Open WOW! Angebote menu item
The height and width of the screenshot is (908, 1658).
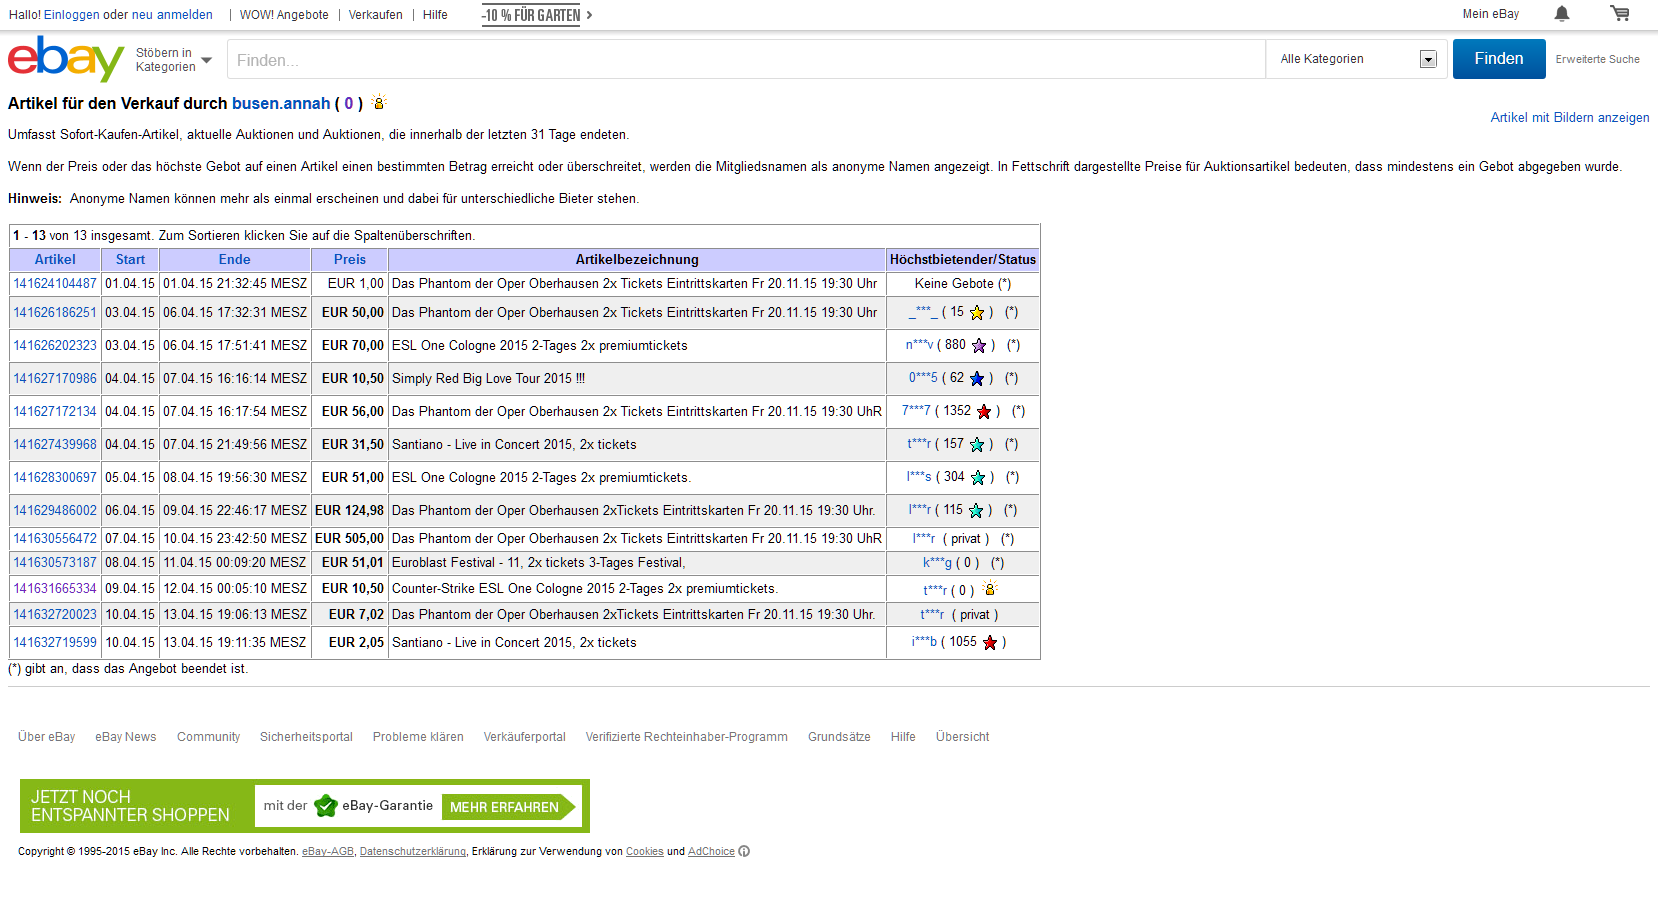(284, 15)
